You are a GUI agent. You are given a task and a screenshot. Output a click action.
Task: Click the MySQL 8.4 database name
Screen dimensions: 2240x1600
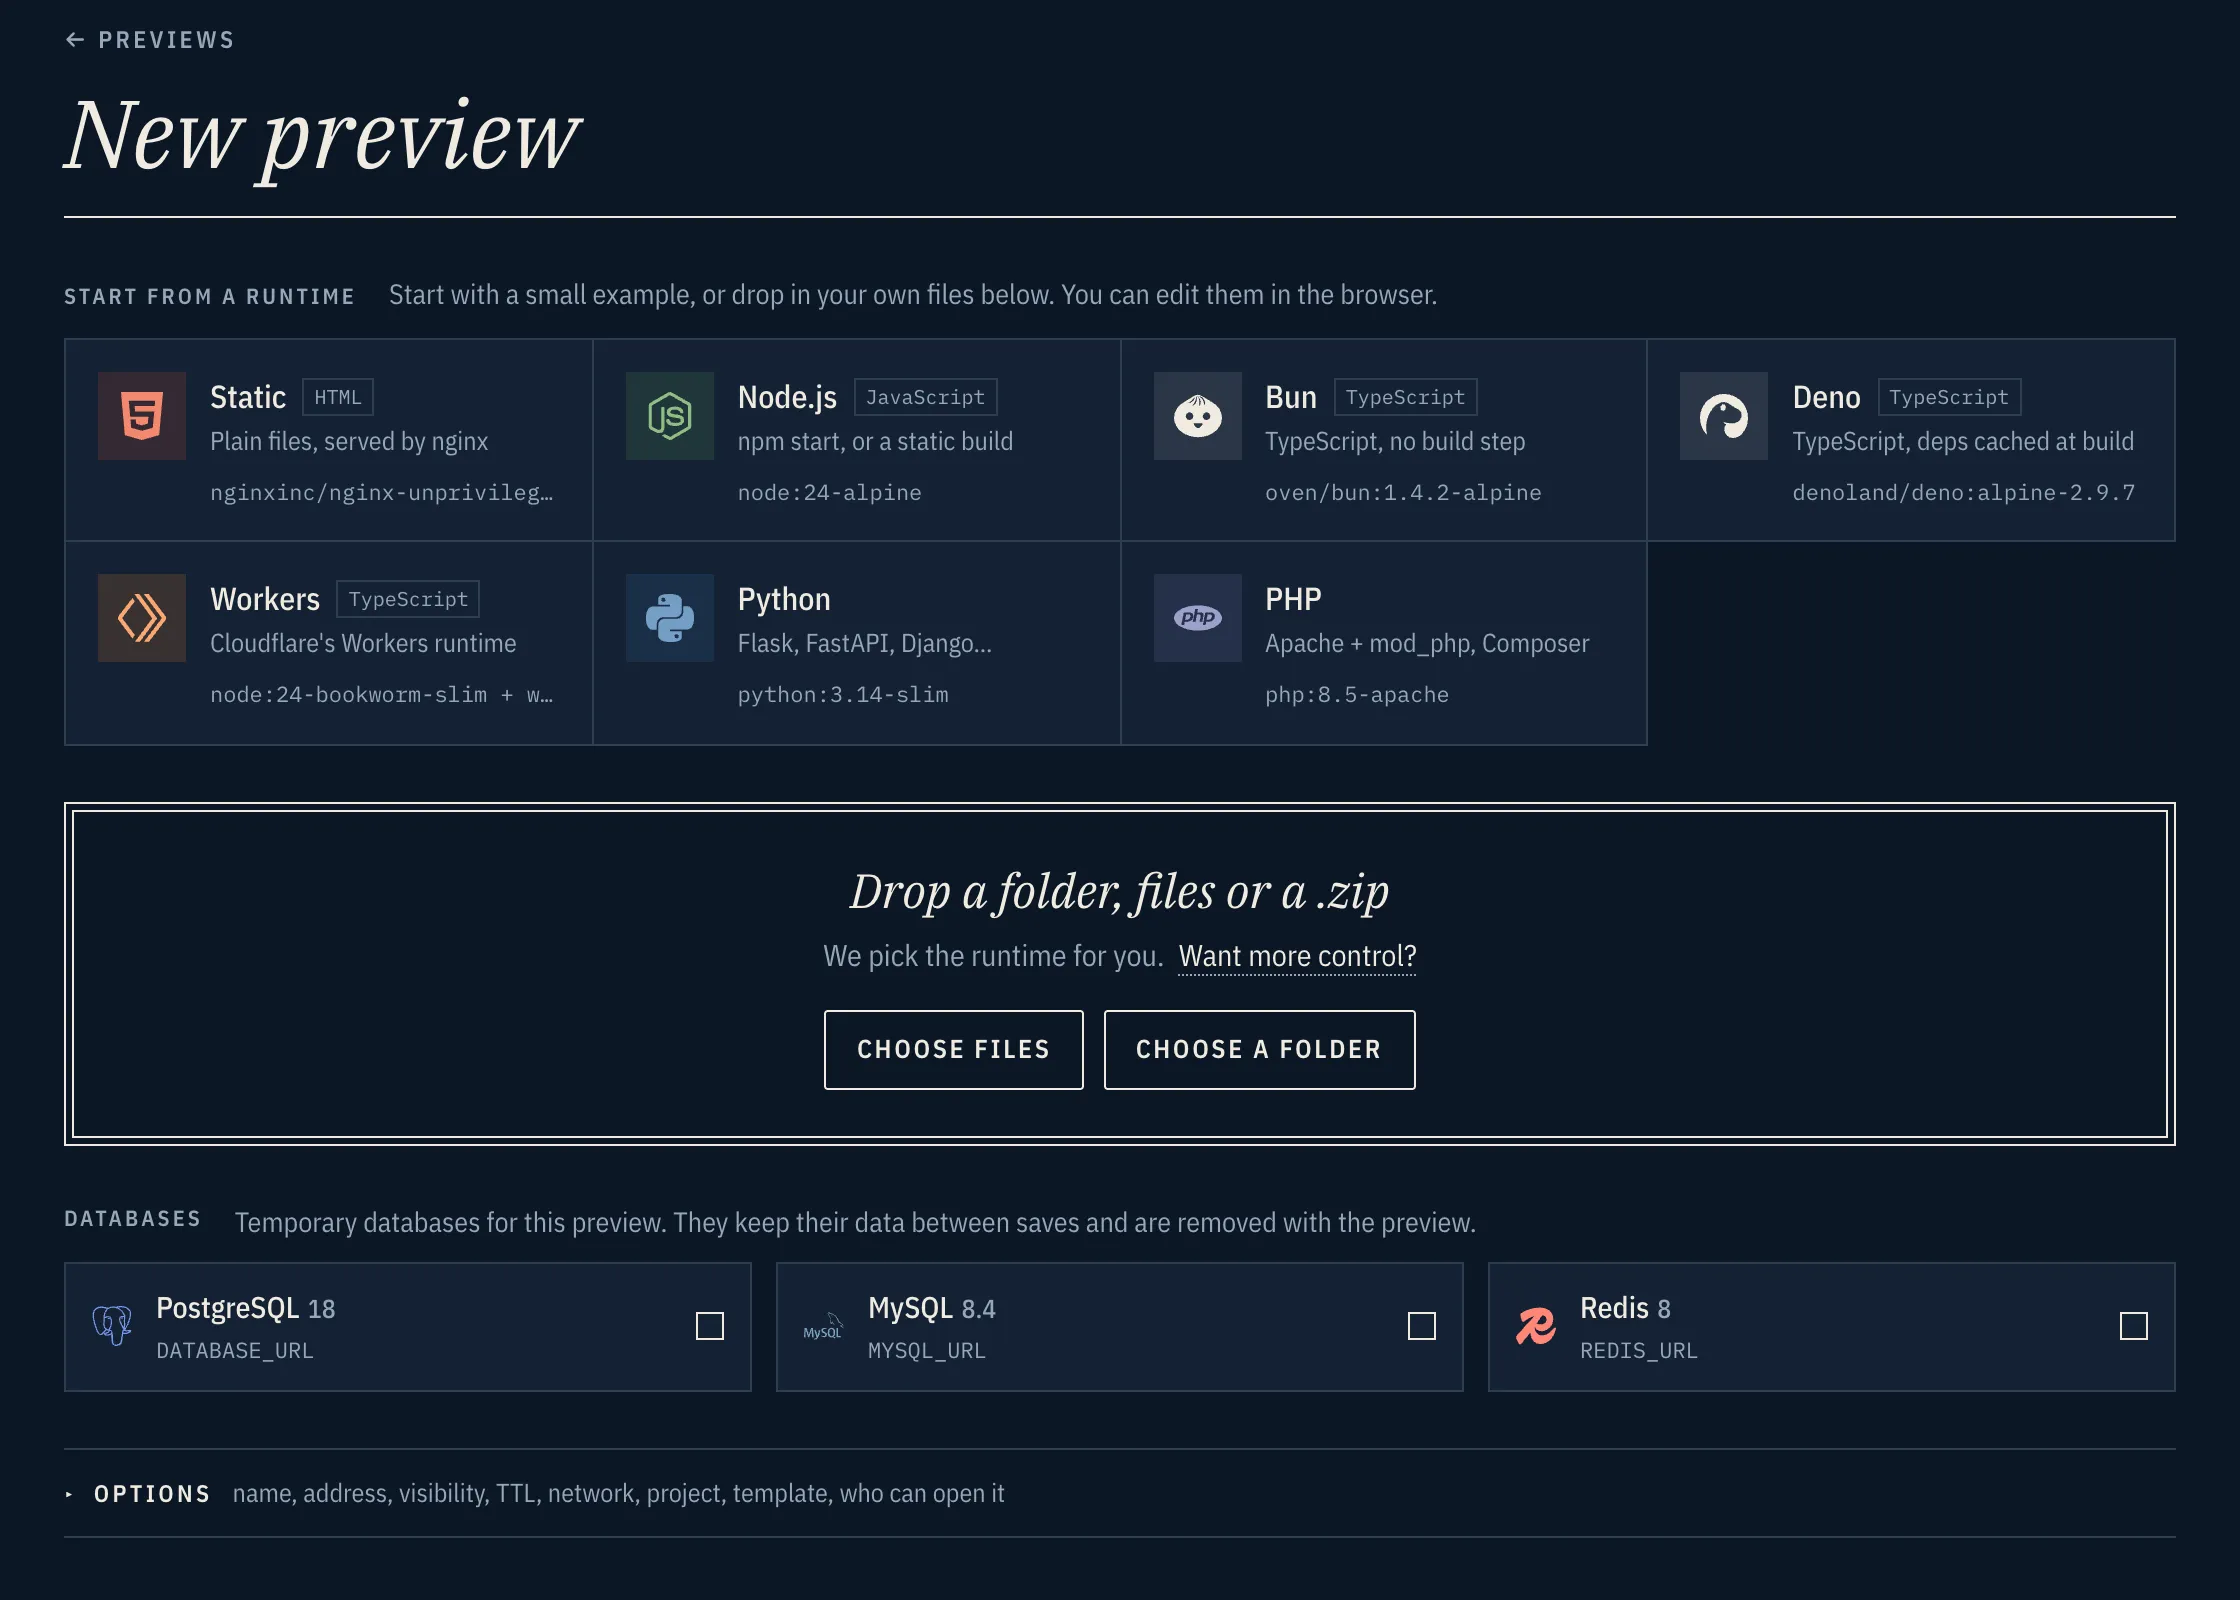point(932,1309)
